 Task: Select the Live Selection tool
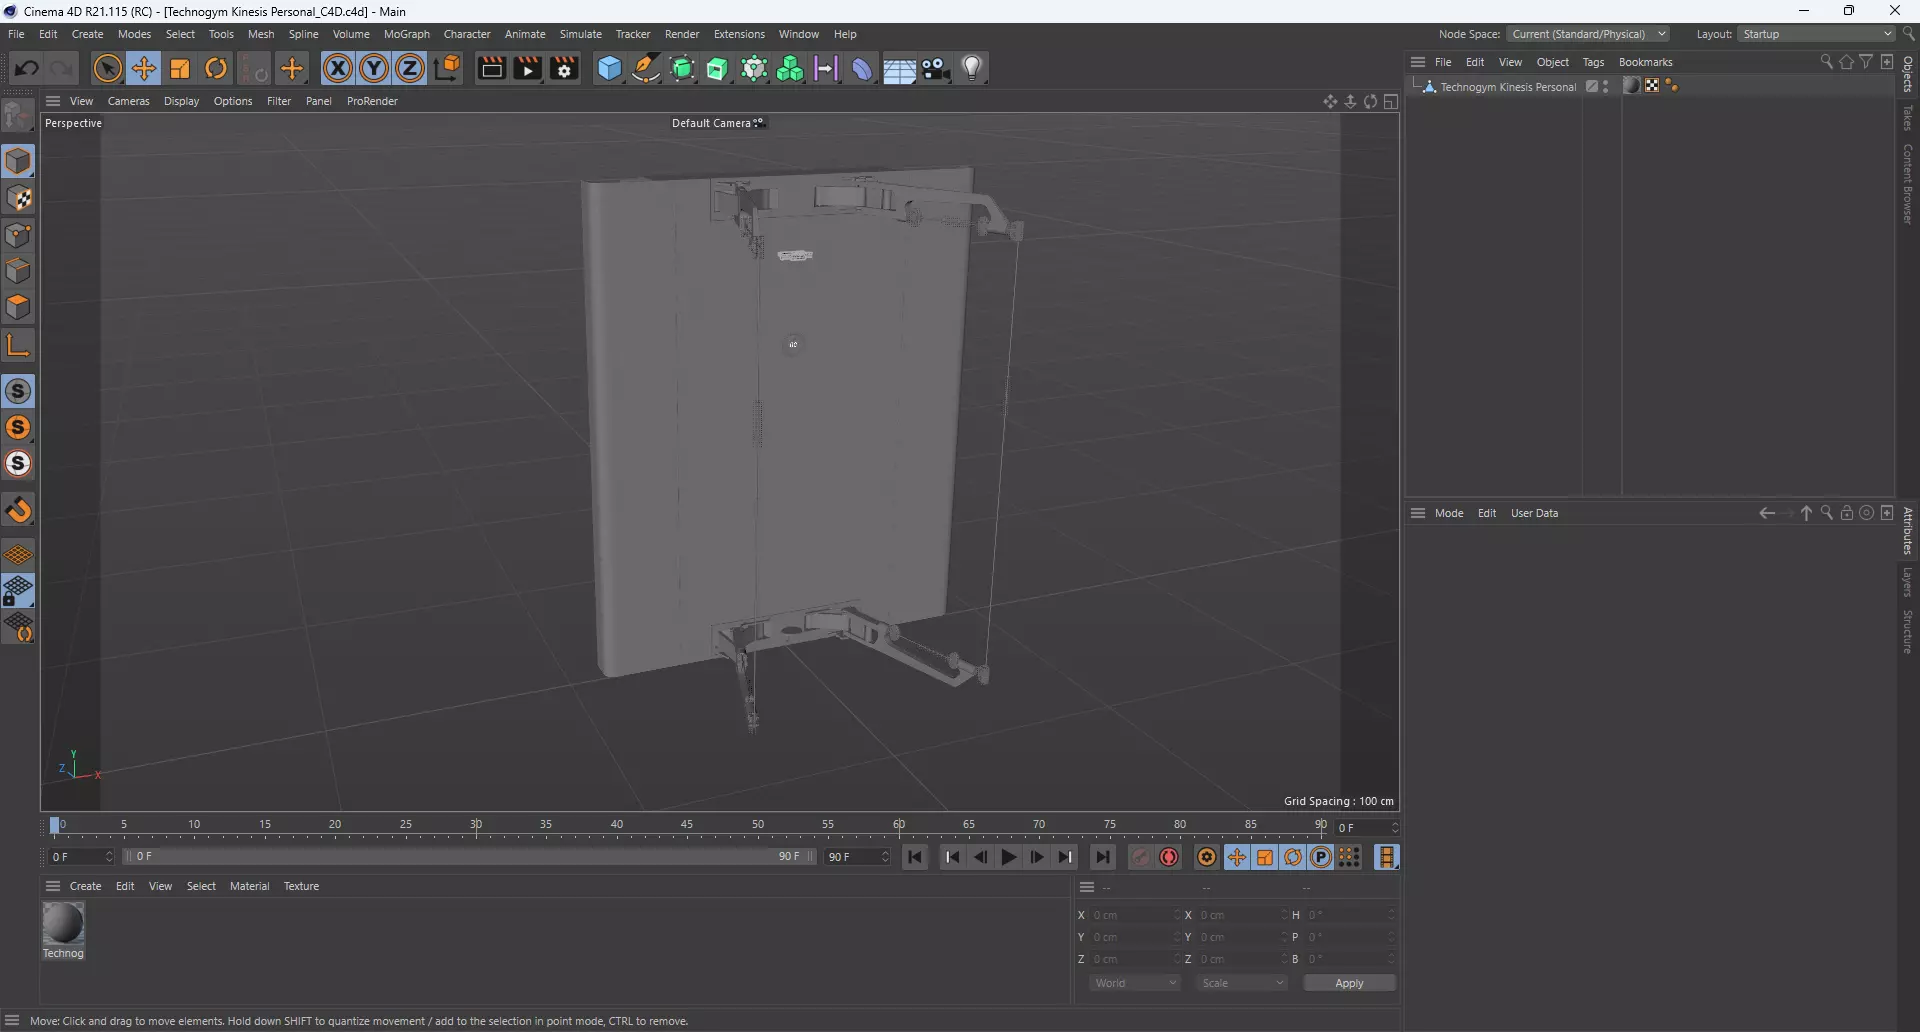[107, 68]
